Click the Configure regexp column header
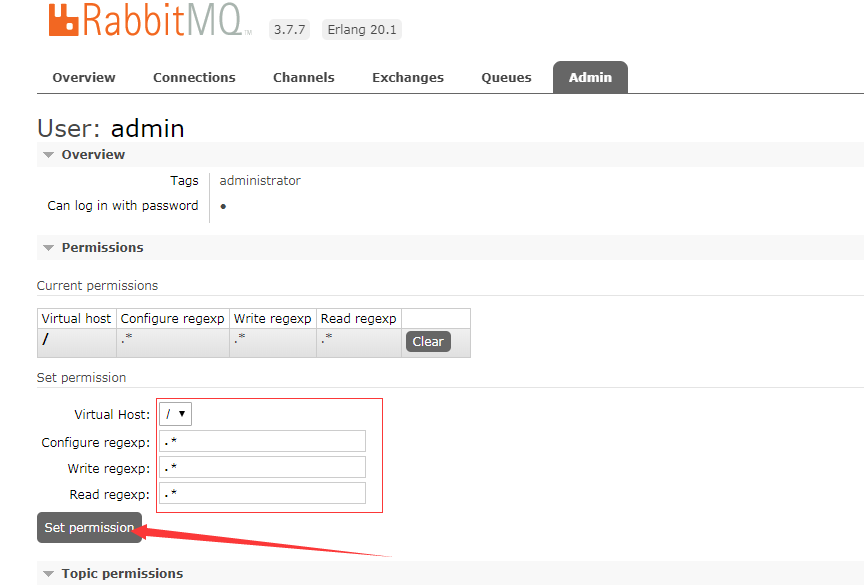864x585 pixels. (172, 319)
